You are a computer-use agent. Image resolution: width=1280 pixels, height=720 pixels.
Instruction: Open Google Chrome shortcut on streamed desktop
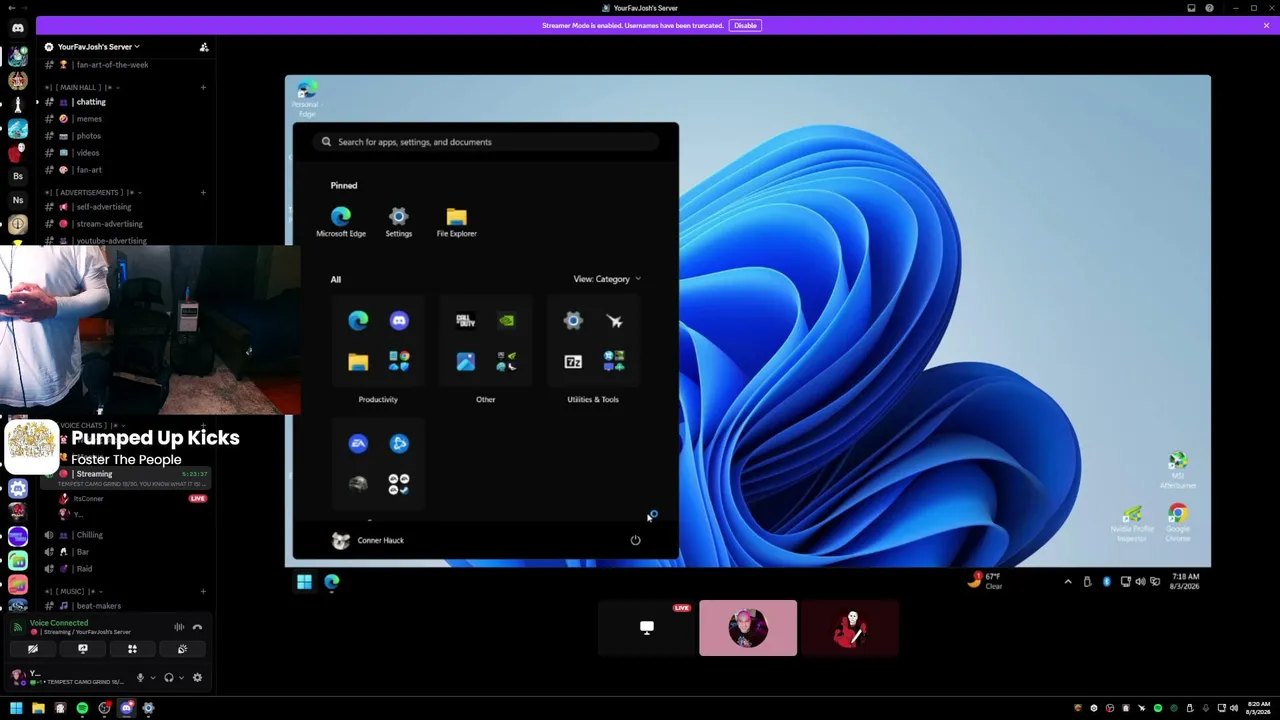(x=1178, y=523)
